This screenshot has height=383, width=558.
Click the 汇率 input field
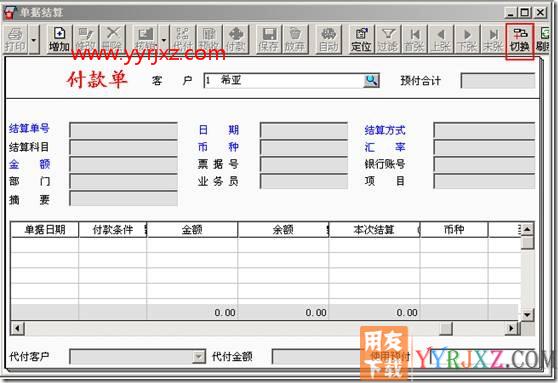[x=484, y=147]
